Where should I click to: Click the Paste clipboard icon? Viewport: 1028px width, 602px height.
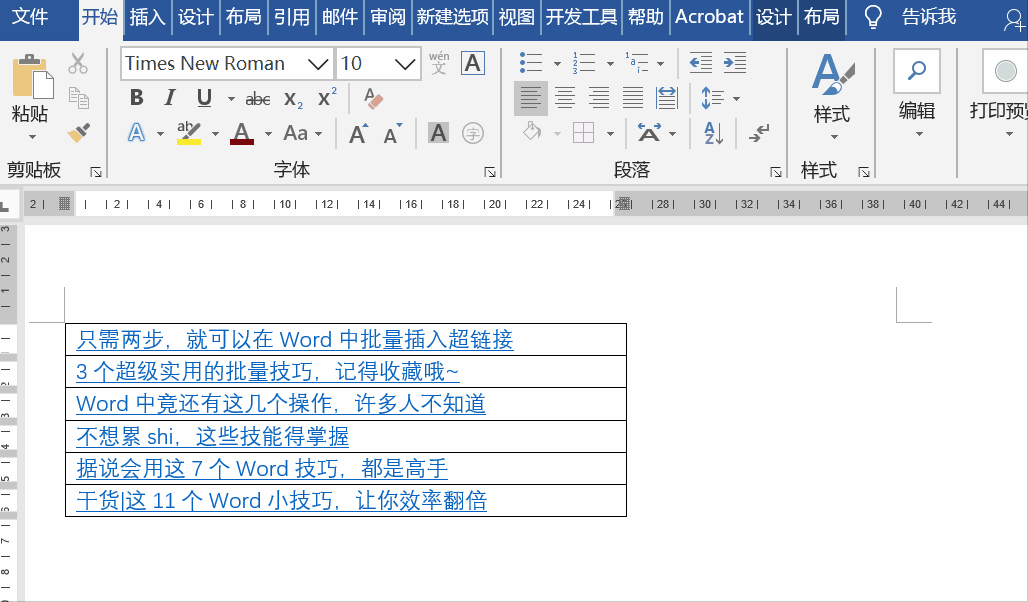33,77
